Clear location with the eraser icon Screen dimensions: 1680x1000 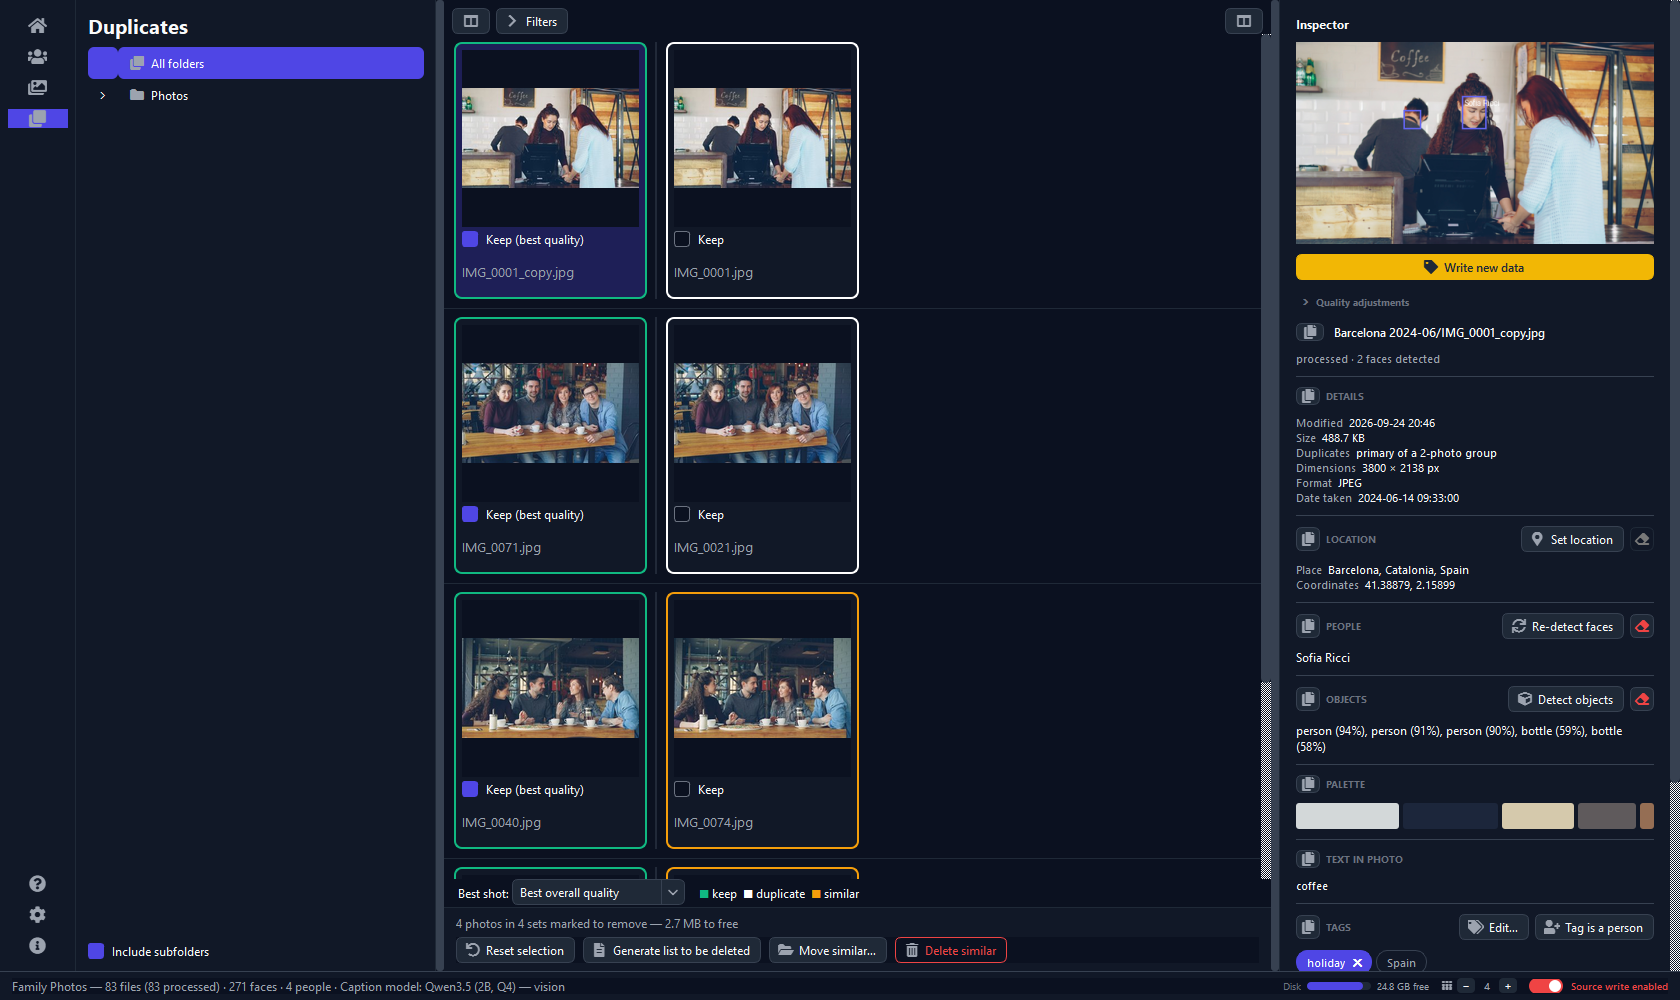pos(1642,539)
